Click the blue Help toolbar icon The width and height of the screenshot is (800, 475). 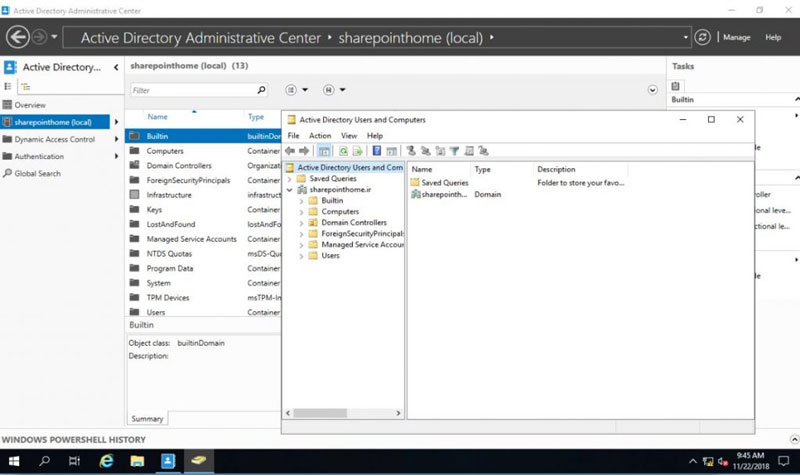click(377, 151)
